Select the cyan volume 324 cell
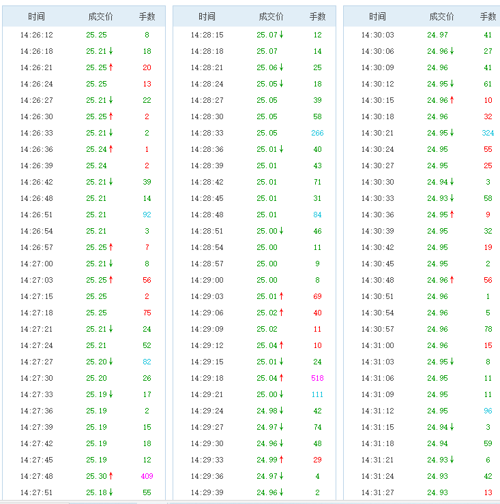This screenshot has width=500, height=504. pyautogui.click(x=488, y=133)
